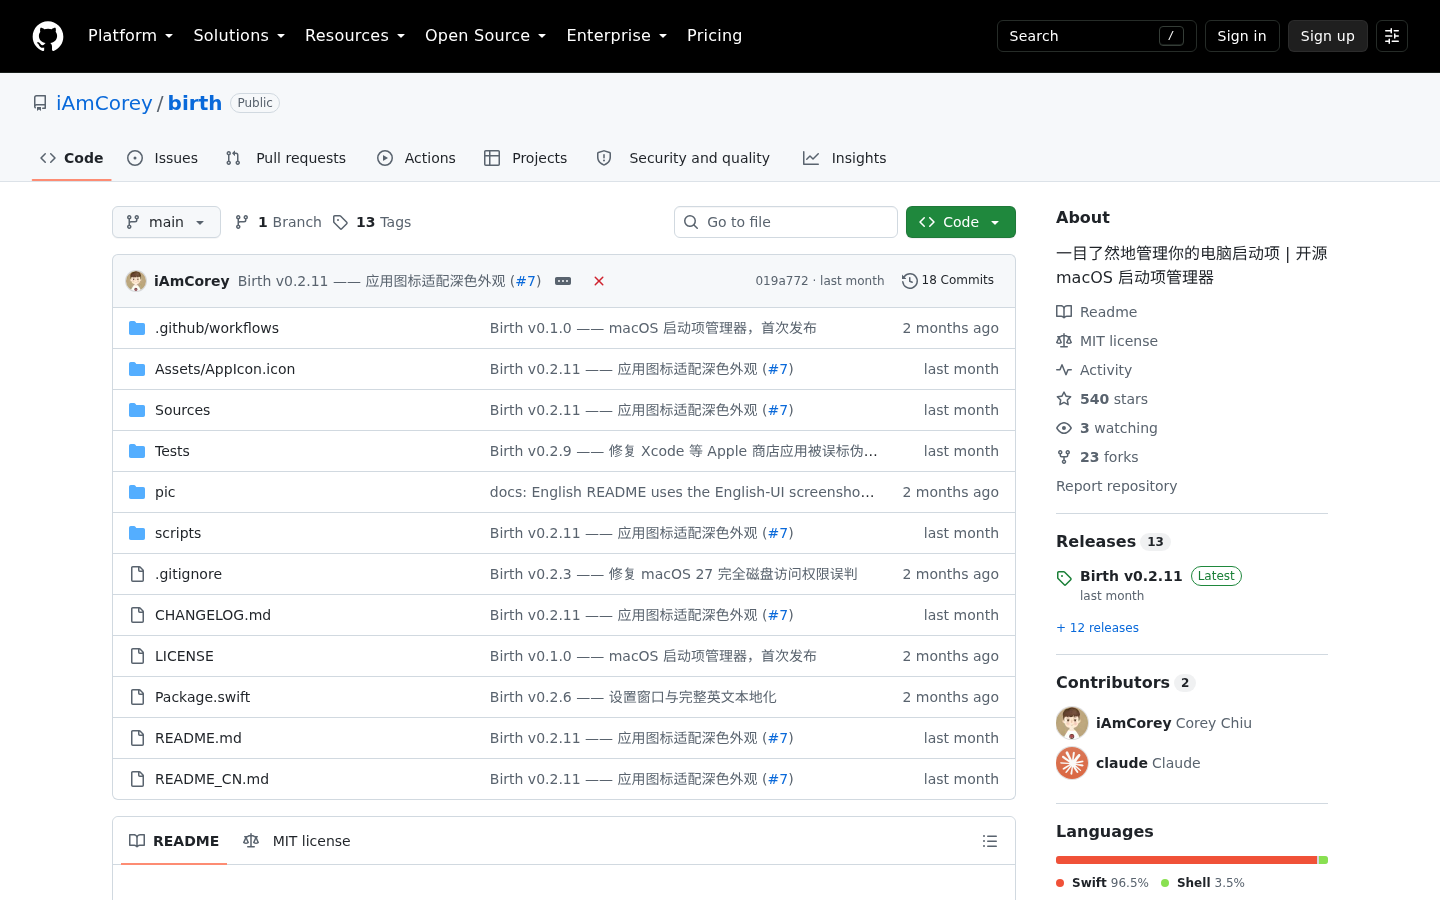Click the repository icon beside iAmCorey
The height and width of the screenshot is (900, 1440).
pyautogui.click(x=40, y=103)
